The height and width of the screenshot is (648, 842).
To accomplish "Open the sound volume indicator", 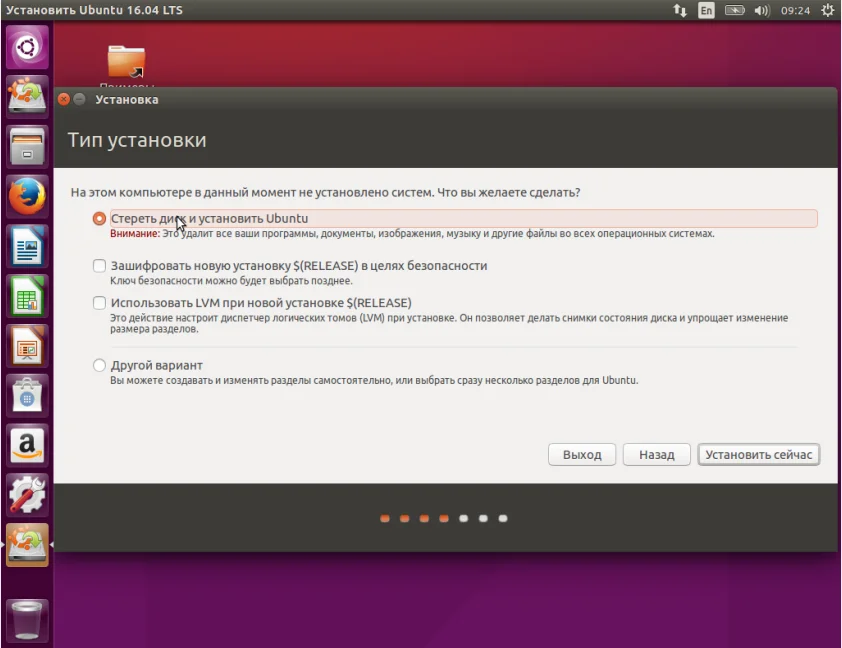I will pyautogui.click(x=761, y=10).
